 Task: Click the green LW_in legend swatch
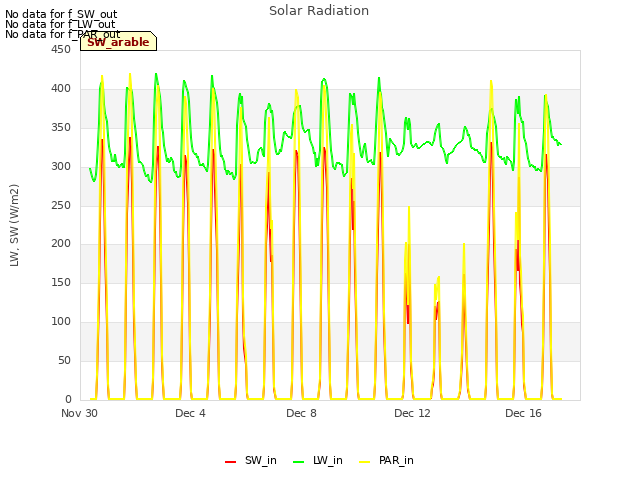point(299,462)
